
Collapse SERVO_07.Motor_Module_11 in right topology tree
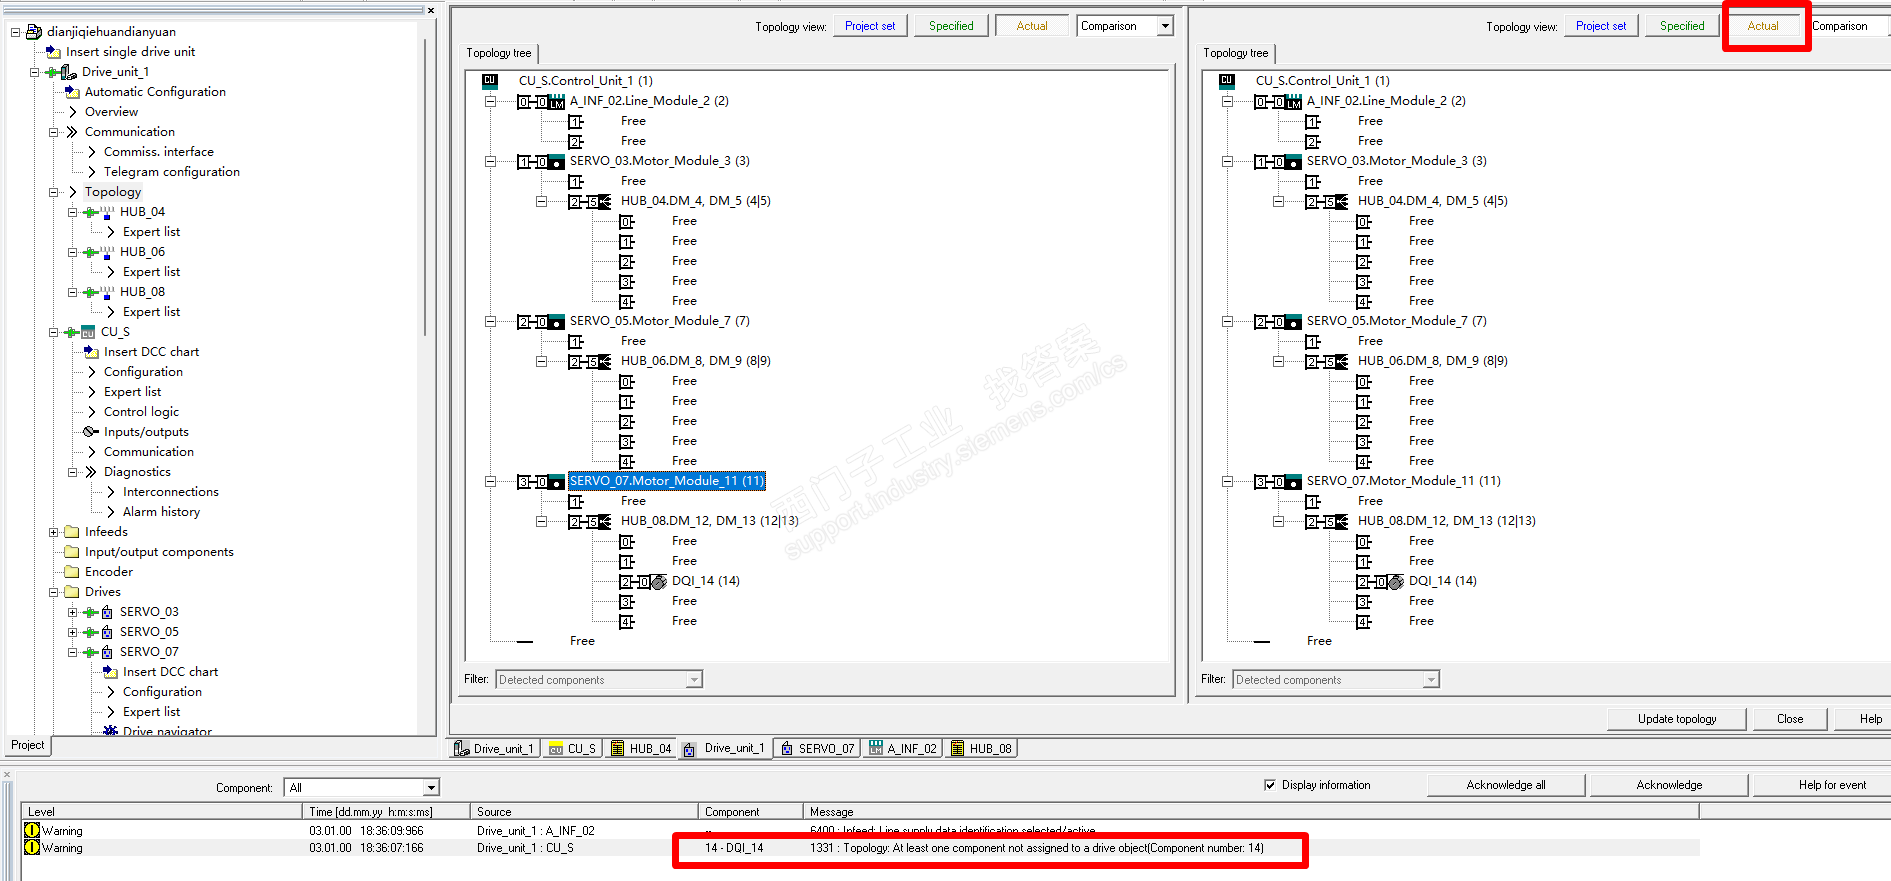coord(1227,481)
